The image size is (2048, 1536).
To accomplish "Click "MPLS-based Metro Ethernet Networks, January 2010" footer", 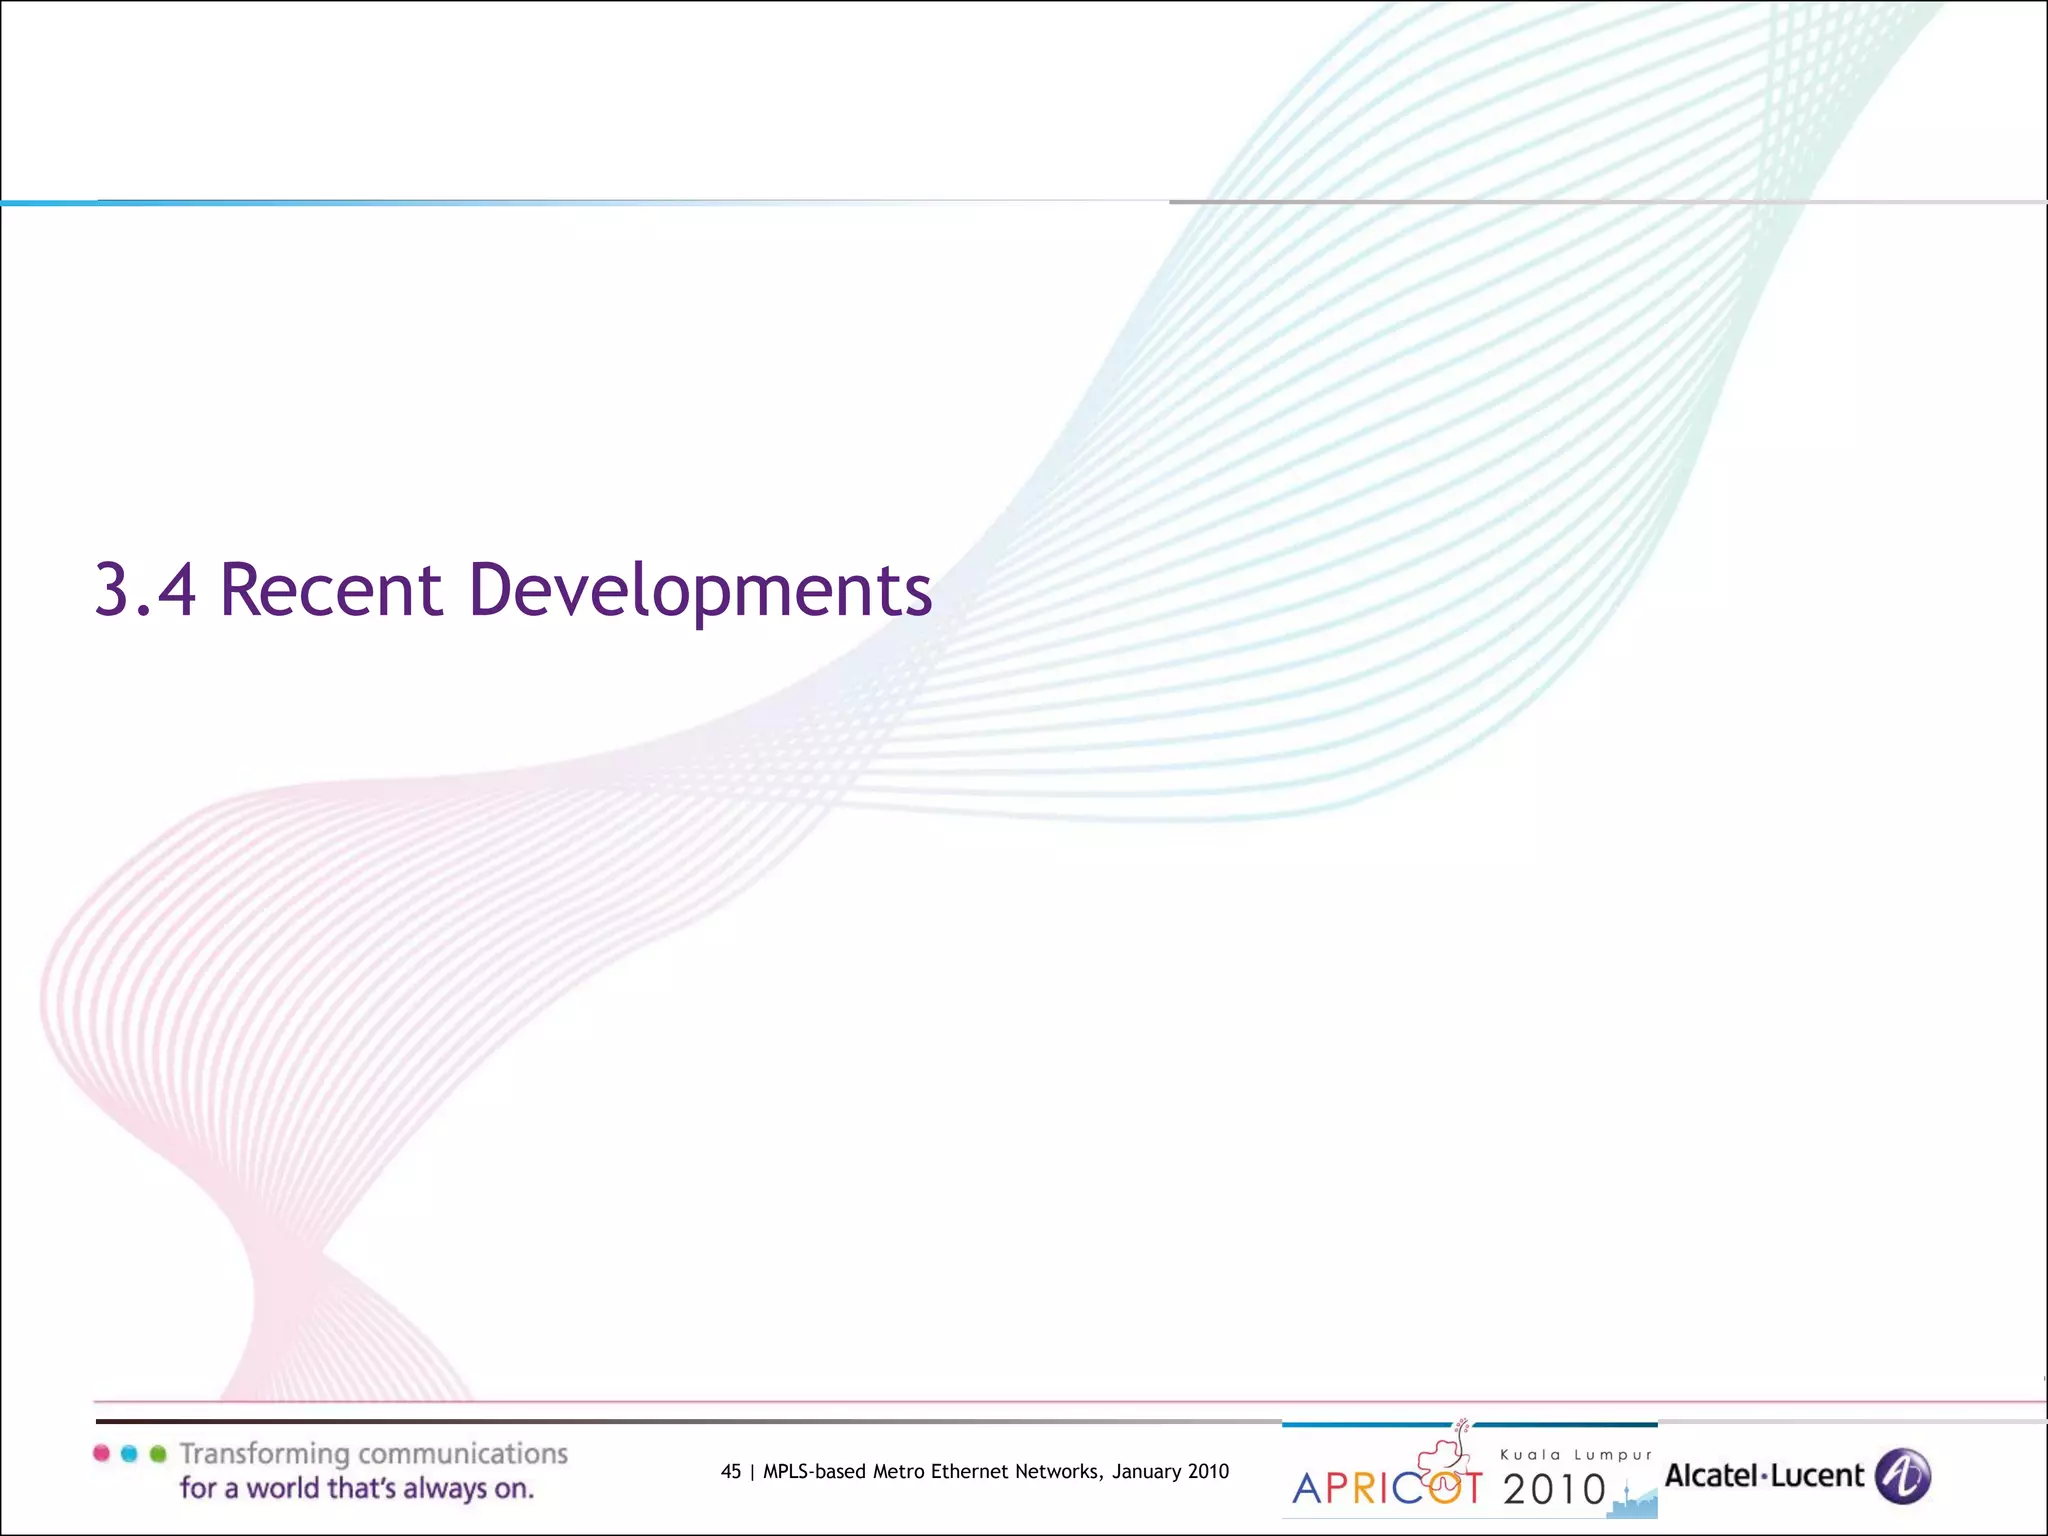I will (x=996, y=1471).
